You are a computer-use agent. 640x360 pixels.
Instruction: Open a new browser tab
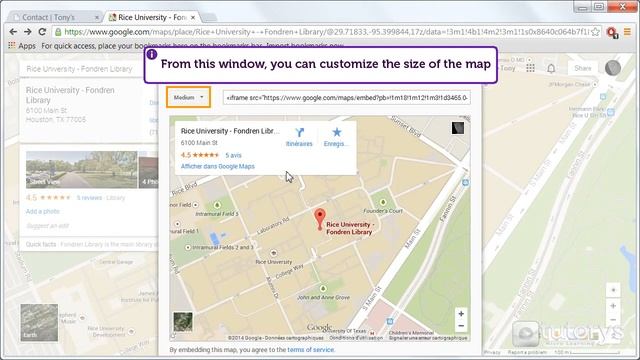(209, 17)
